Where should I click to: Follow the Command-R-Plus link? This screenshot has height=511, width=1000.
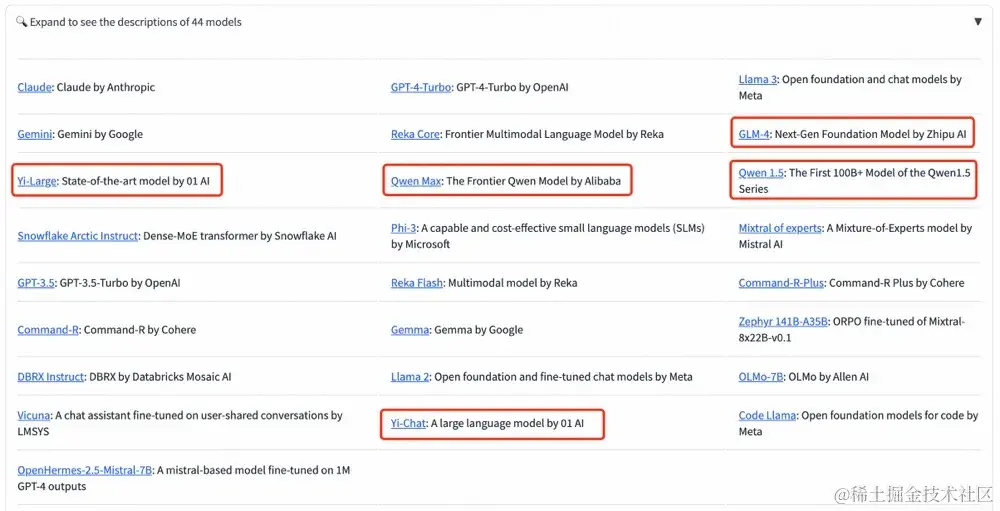coord(781,283)
